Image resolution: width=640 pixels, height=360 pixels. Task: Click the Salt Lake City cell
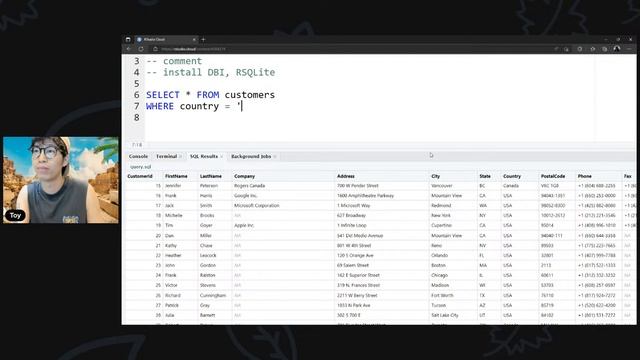pyautogui.click(x=445, y=316)
